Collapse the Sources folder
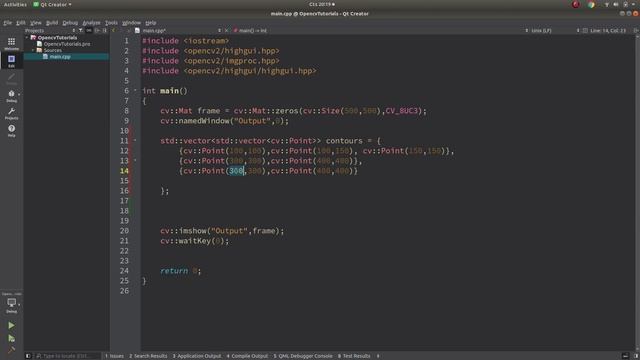640x360 pixels. coord(33,50)
